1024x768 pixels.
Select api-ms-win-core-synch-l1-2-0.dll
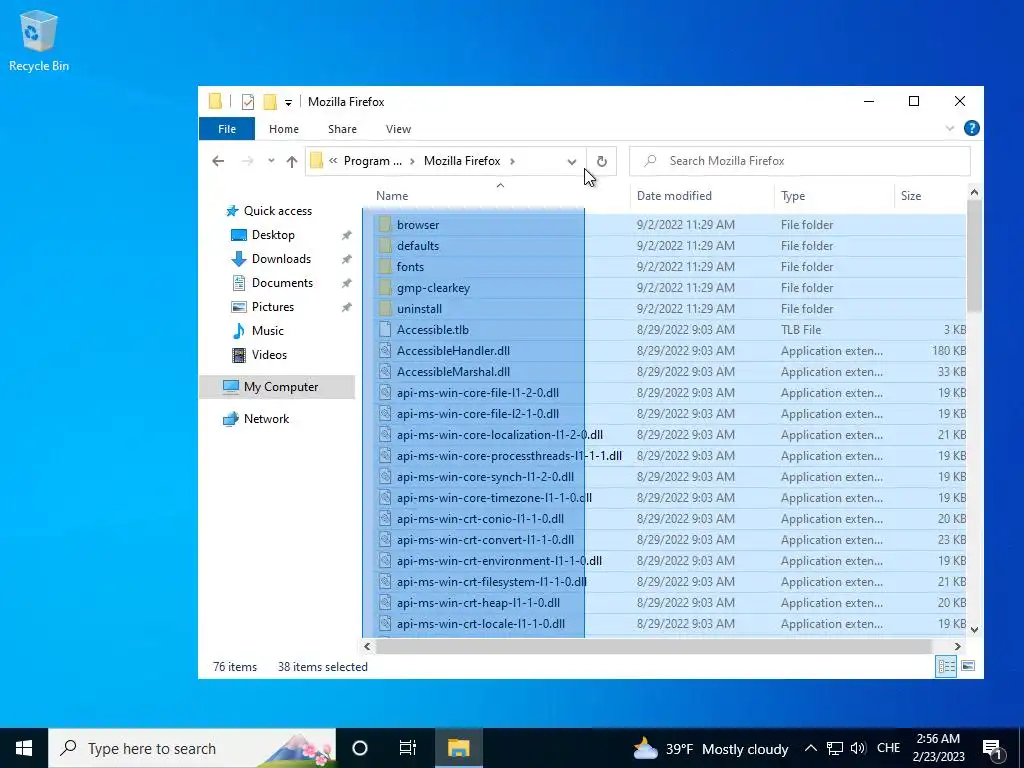pyautogui.click(x=485, y=477)
